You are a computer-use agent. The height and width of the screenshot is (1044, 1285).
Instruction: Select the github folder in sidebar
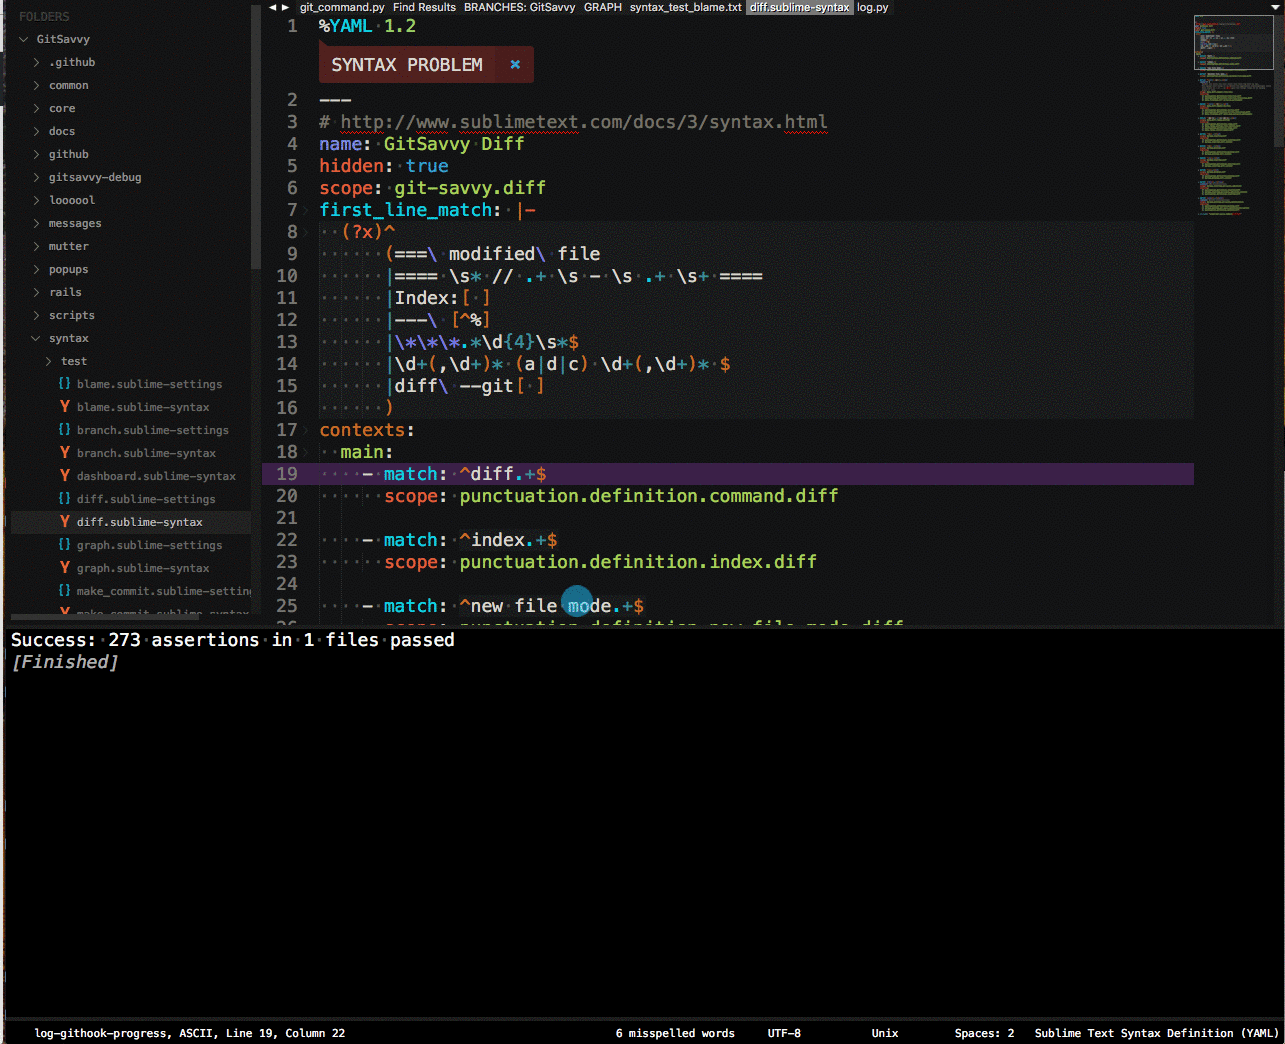point(68,154)
